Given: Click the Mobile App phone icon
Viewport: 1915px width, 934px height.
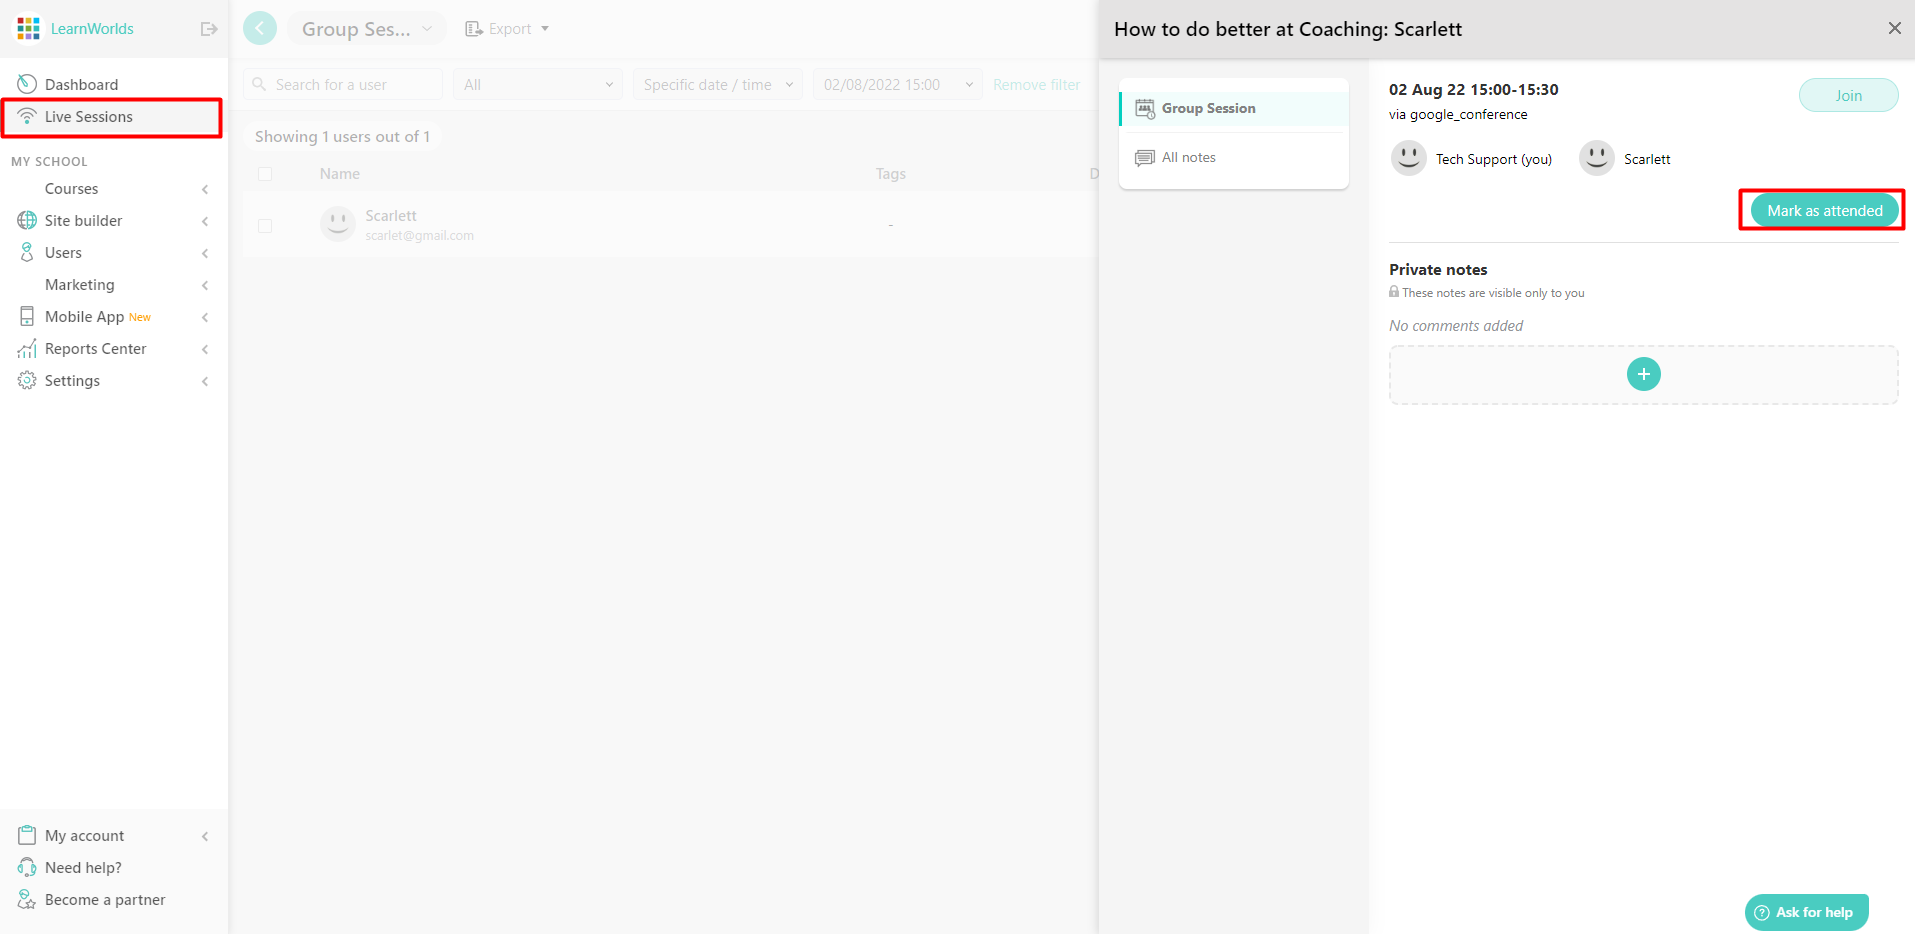Looking at the screenshot, I should click(27, 316).
